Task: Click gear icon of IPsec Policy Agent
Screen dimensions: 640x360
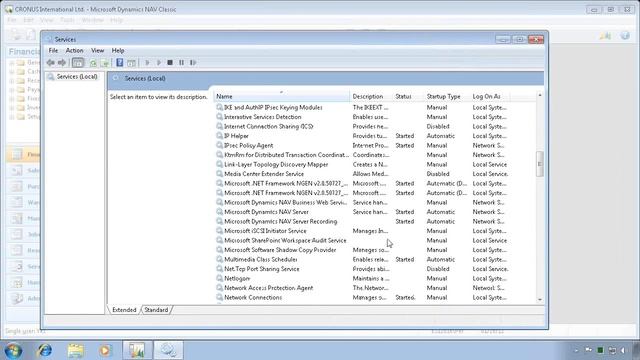Action: pos(220,145)
